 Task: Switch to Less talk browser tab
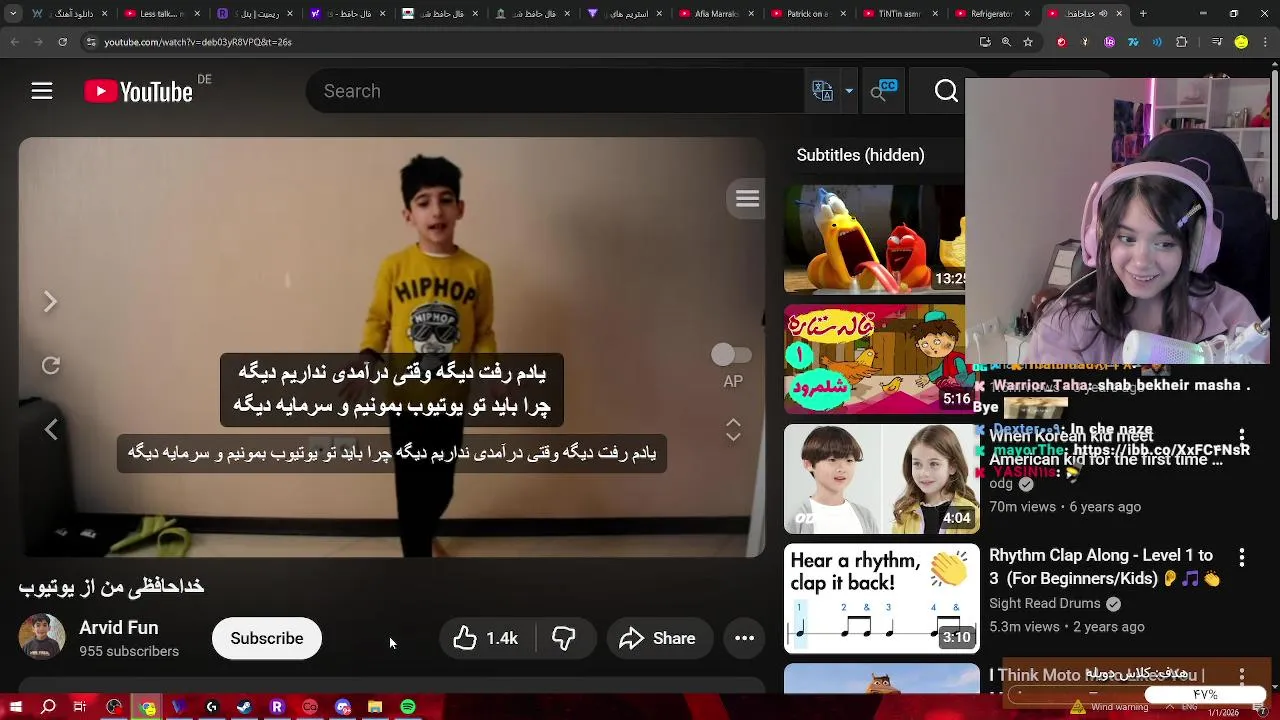point(161,14)
